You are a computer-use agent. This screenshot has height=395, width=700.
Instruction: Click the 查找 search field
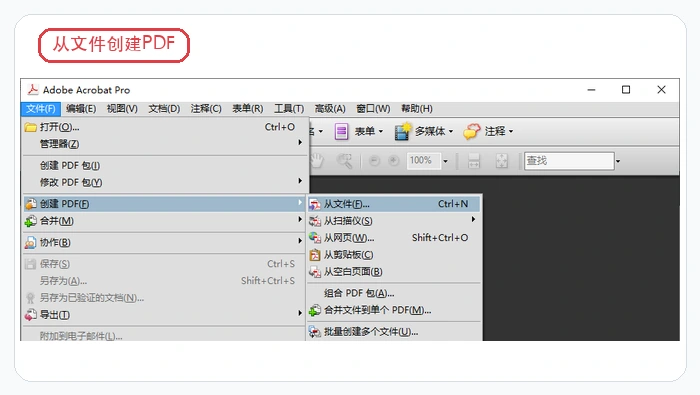click(569, 161)
